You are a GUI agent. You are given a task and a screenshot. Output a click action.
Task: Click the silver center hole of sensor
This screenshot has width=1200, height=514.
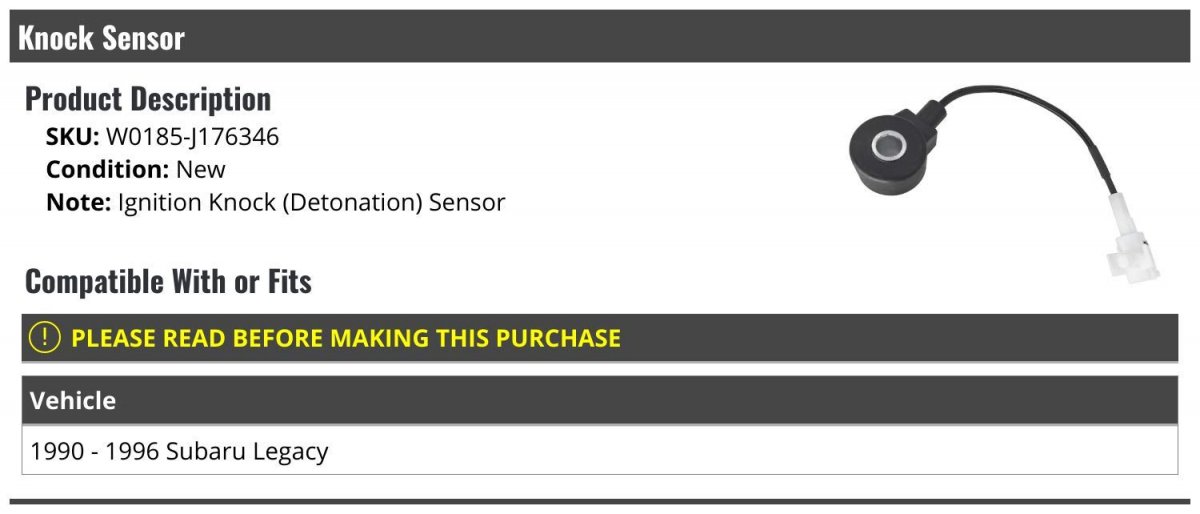[x=887, y=147]
